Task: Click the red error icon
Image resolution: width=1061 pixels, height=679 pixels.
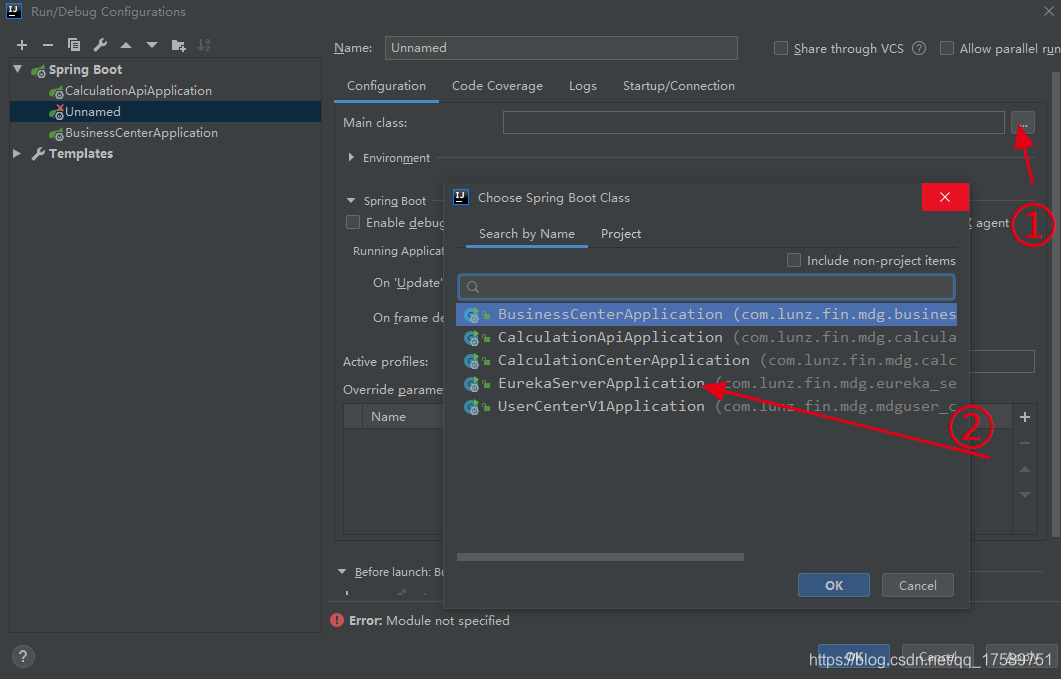Action: (337, 620)
